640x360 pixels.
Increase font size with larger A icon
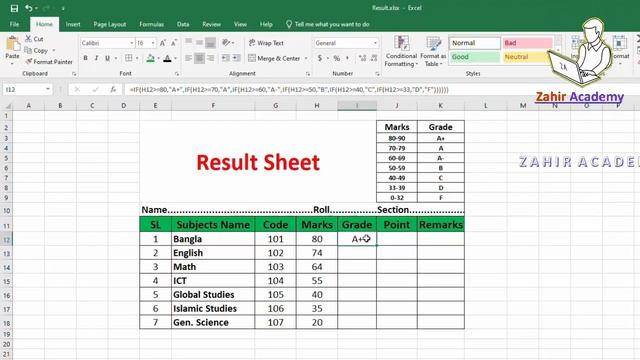click(163, 43)
